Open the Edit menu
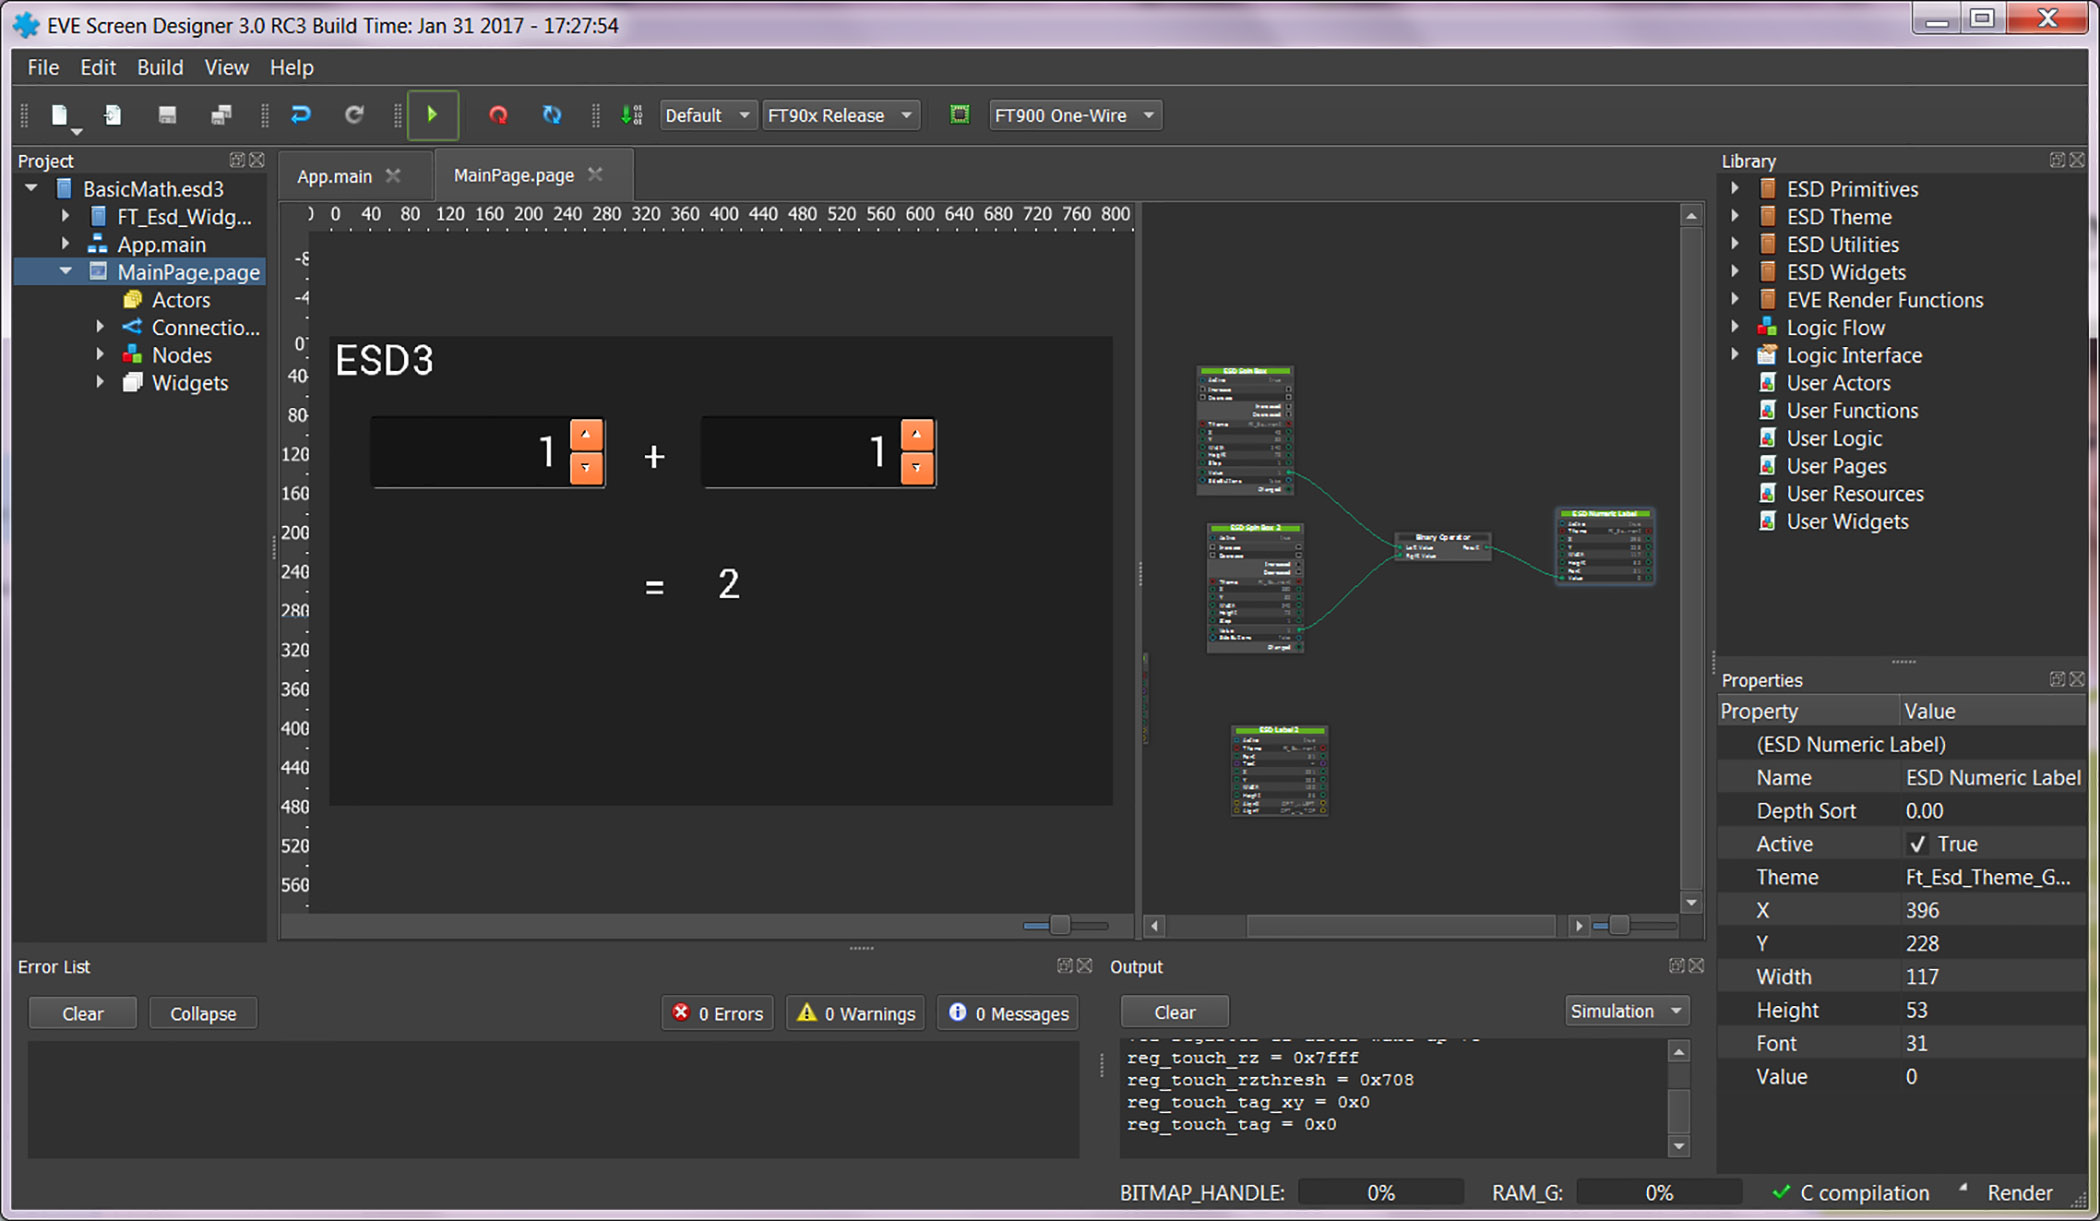 point(98,67)
